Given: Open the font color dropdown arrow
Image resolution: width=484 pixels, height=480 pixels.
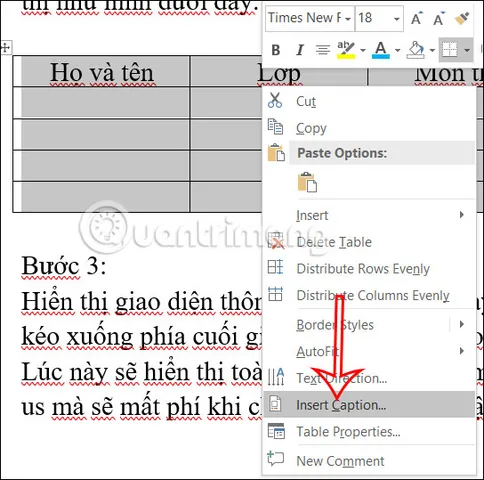Looking at the screenshot, I should pos(398,51).
